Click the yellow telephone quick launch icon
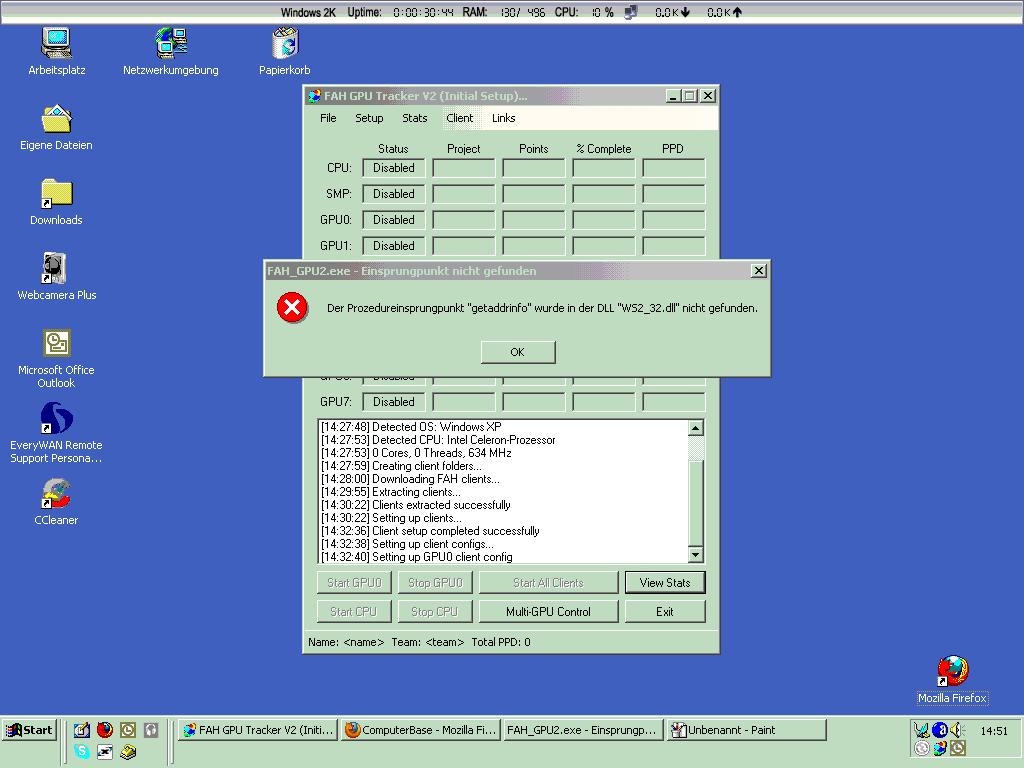This screenshot has height=768, width=1024. [128, 752]
